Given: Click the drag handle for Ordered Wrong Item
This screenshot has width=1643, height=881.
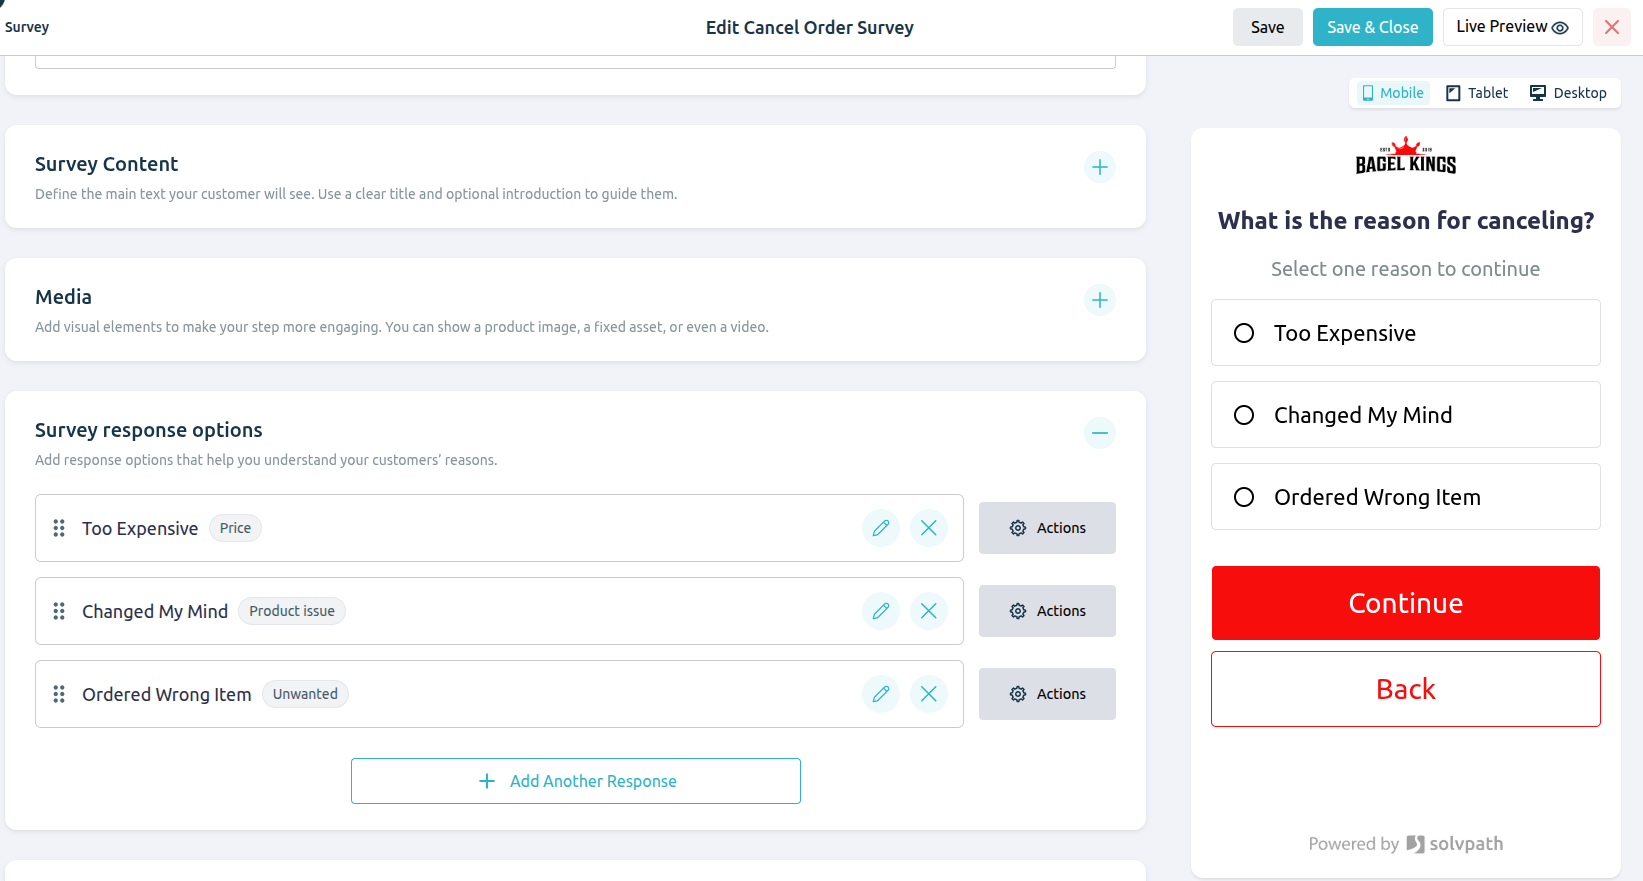Looking at the screenshot, I should point(59,694).
